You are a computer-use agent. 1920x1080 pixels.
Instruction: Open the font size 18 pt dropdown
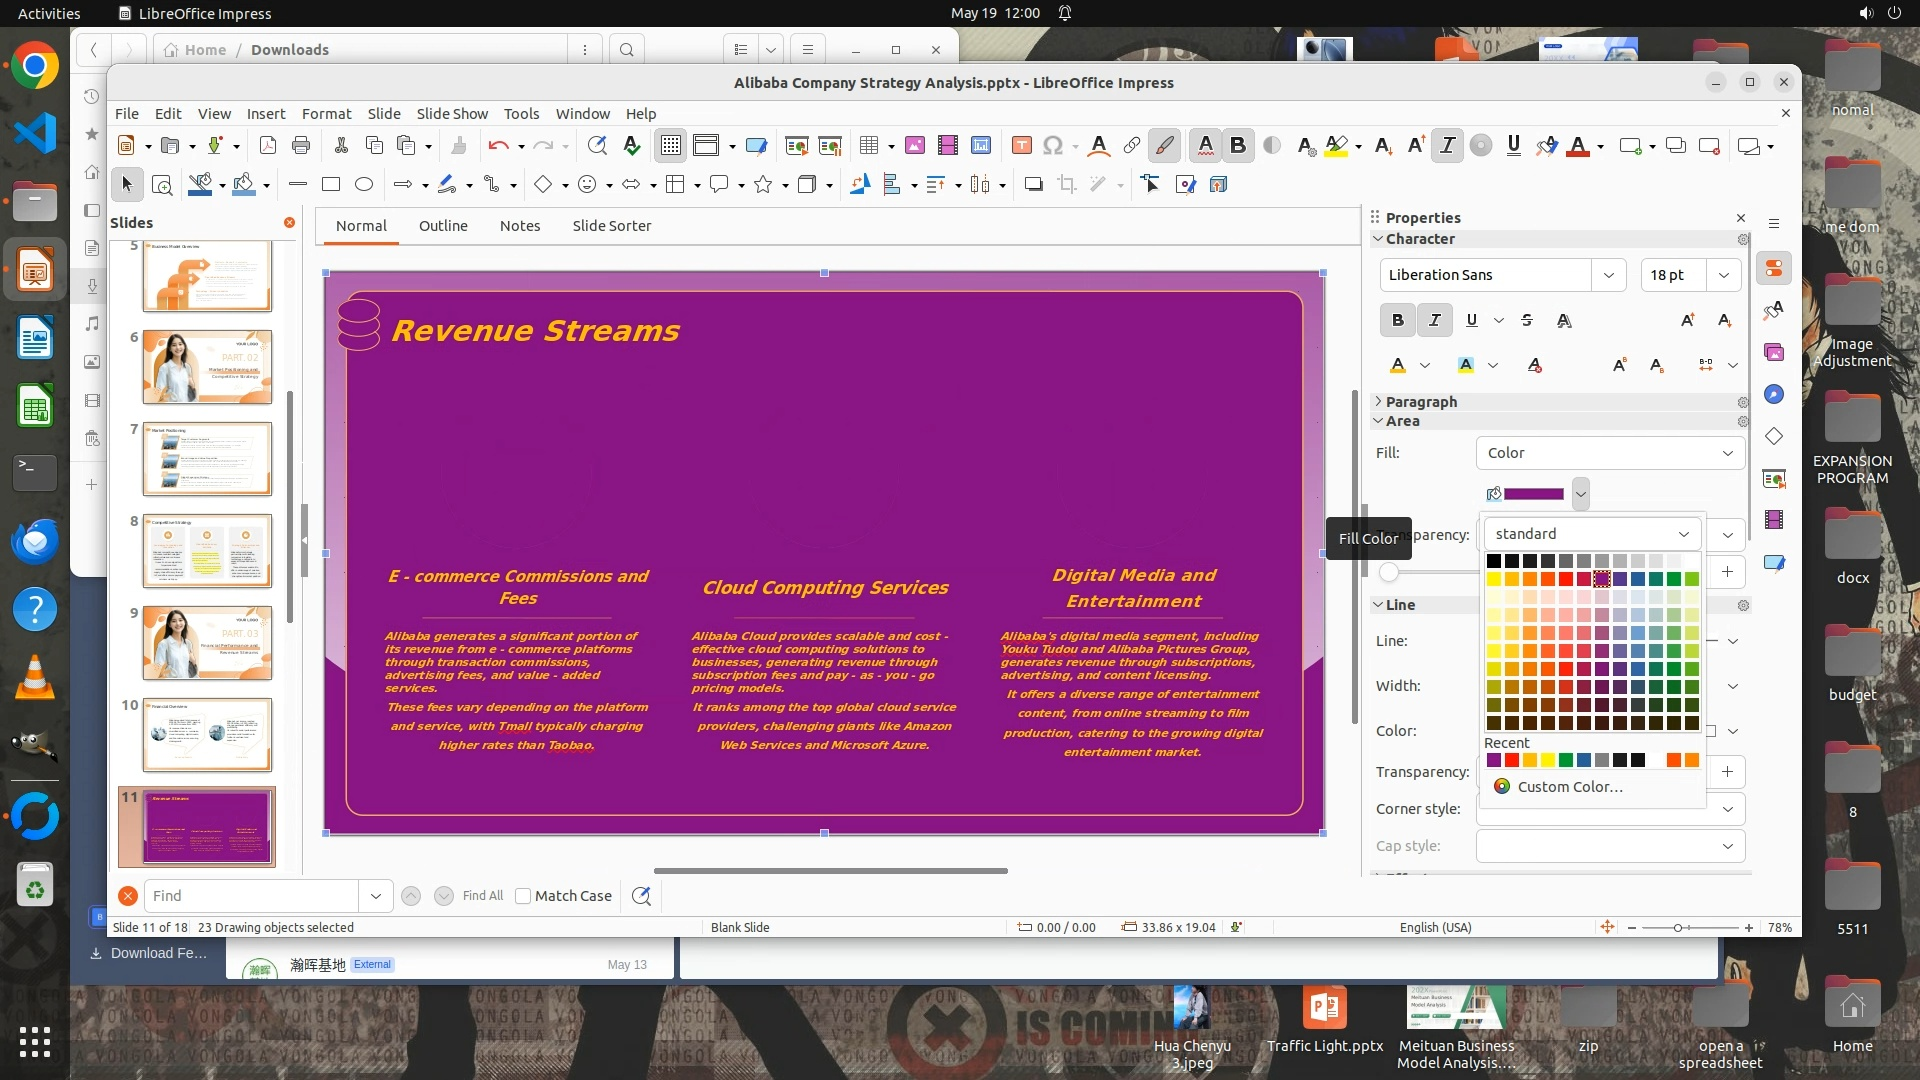pyautogui.click(x=1723, y=275)
